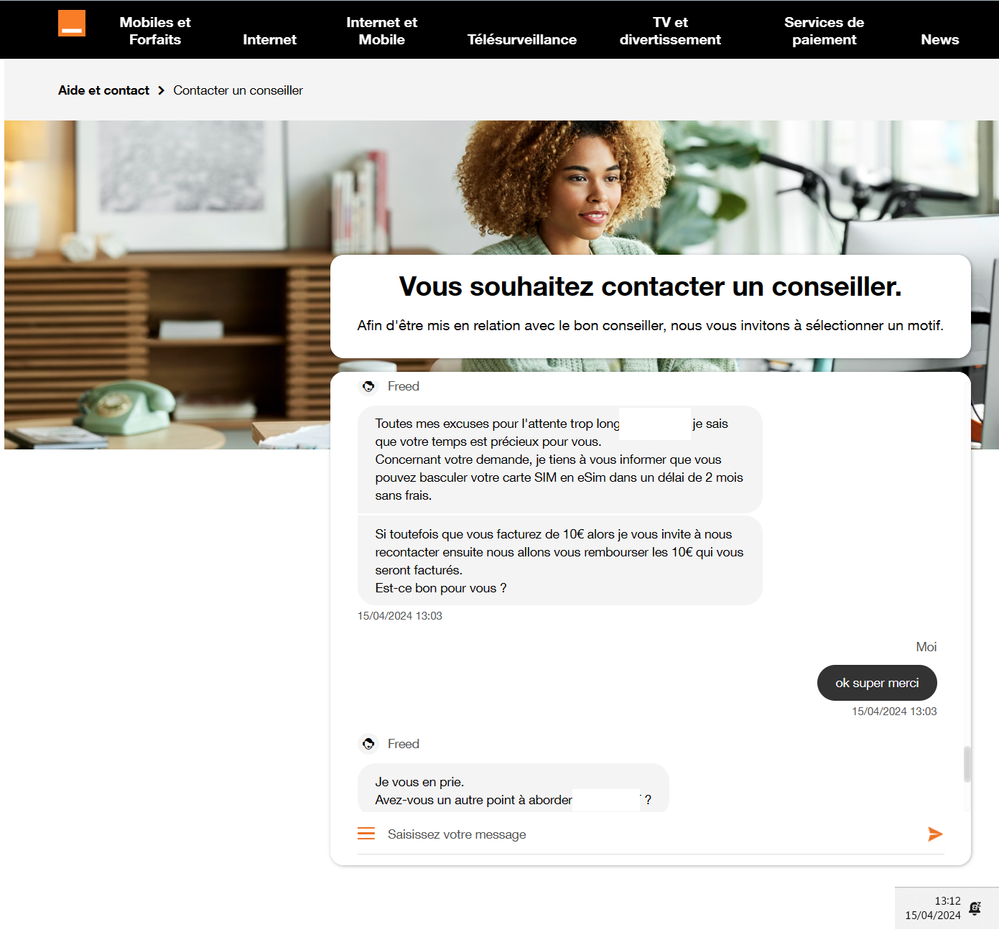The image size is (999, 929).
Task: Open the News navigation item
Action: point(940,40)
